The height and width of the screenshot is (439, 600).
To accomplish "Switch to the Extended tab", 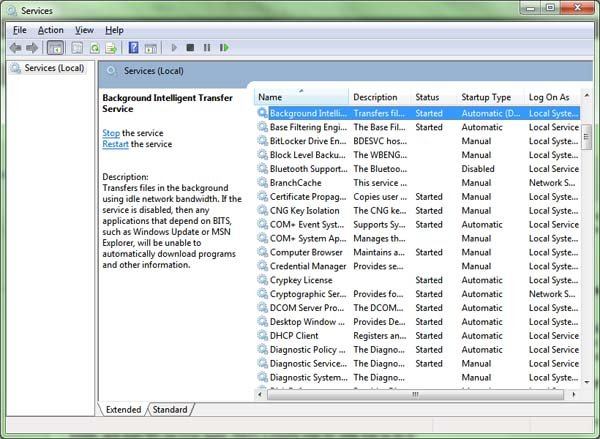I will pyautogui.click(x=123, y=410).
